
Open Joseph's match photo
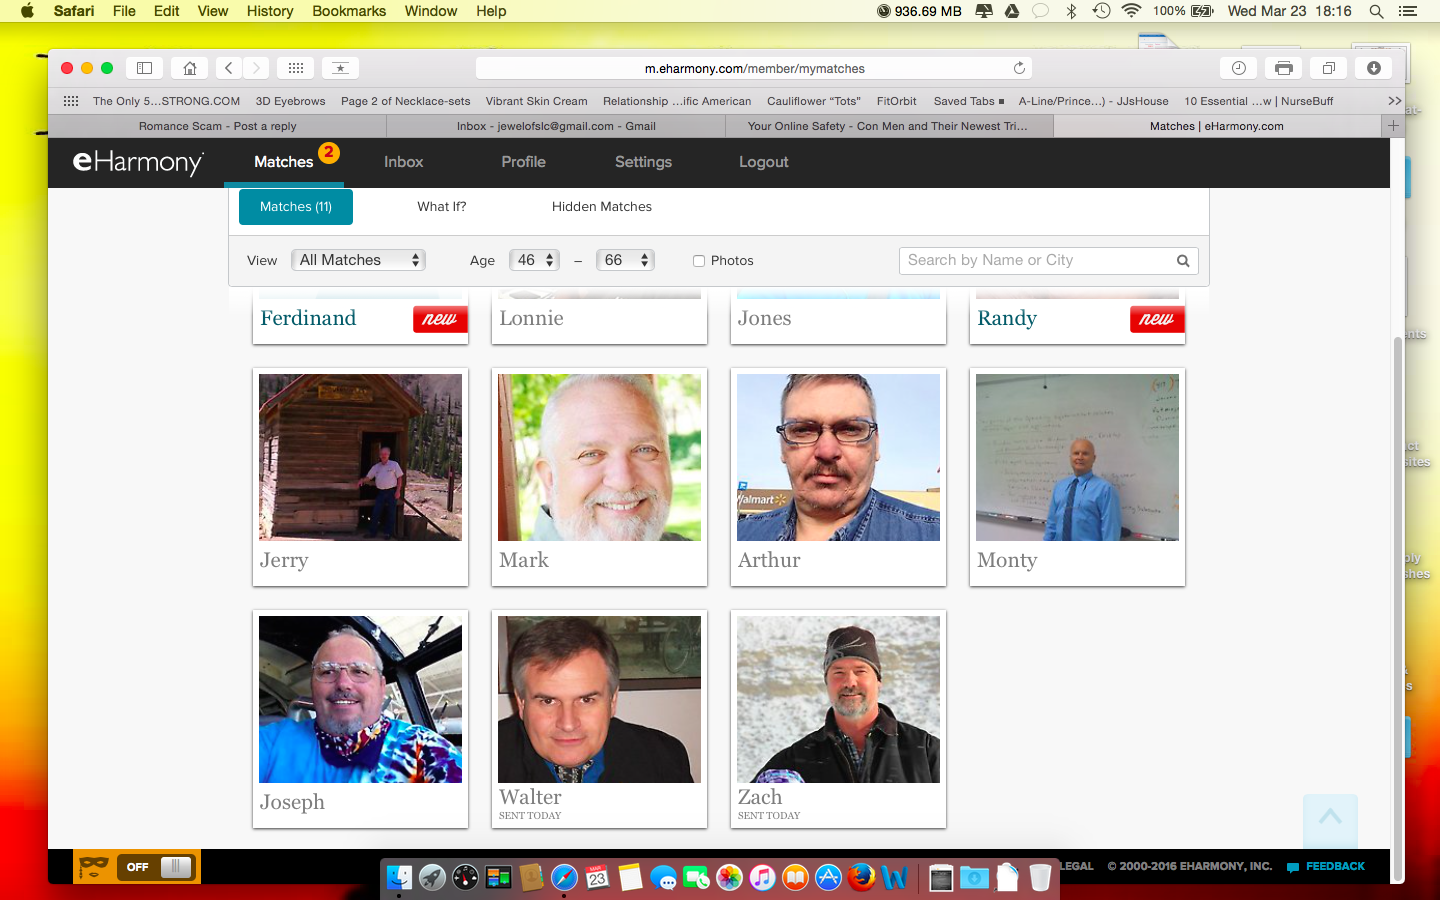pos(360,699)
